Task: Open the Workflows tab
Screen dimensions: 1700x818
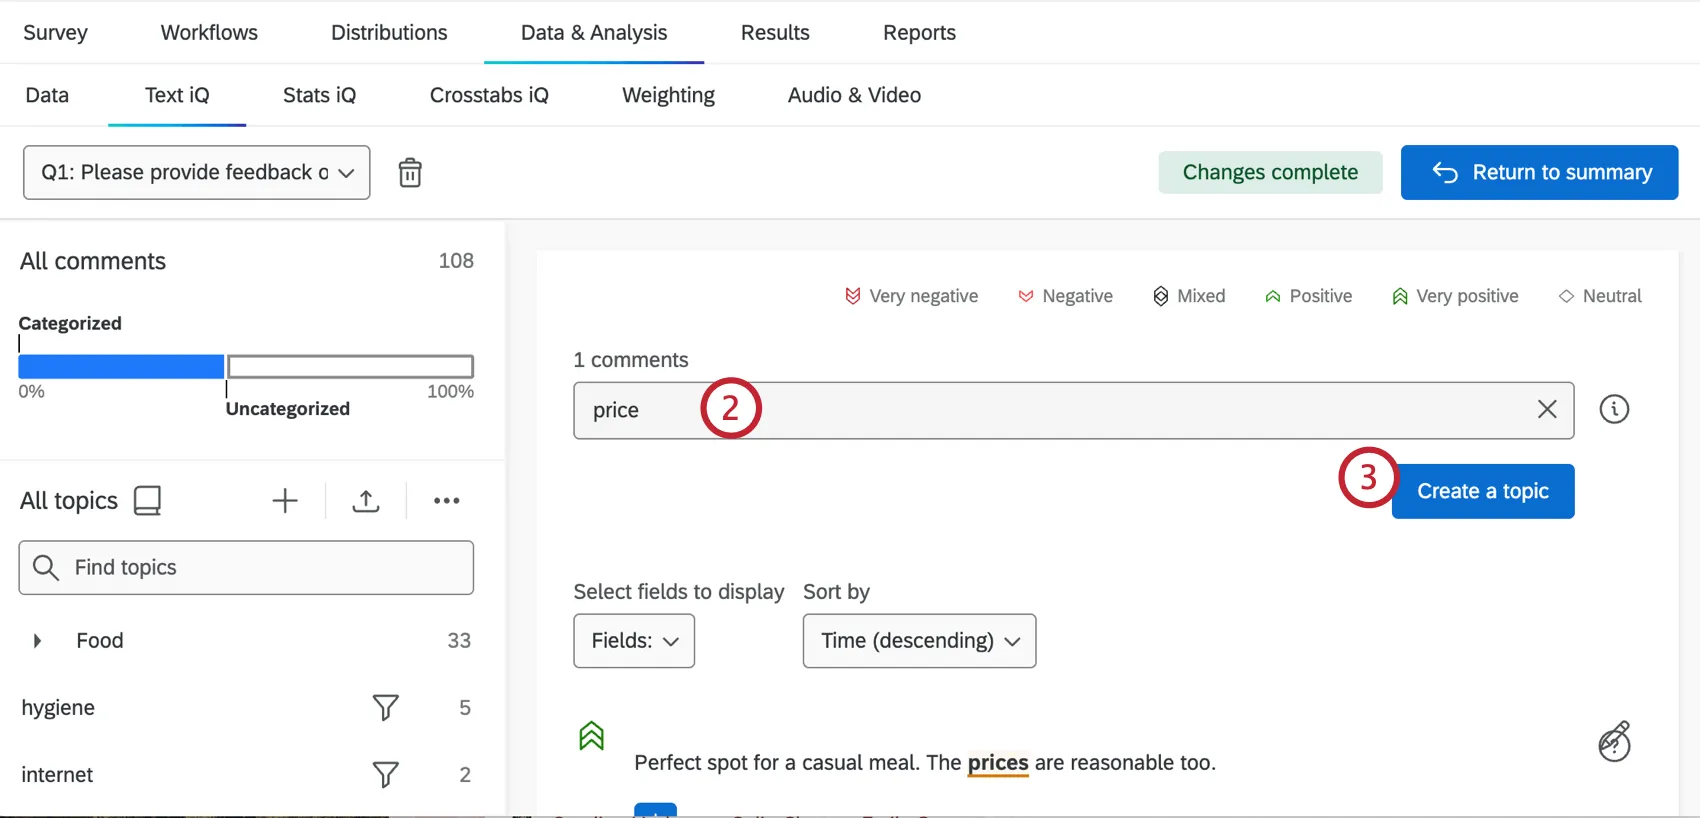Action: click(209, 32)
